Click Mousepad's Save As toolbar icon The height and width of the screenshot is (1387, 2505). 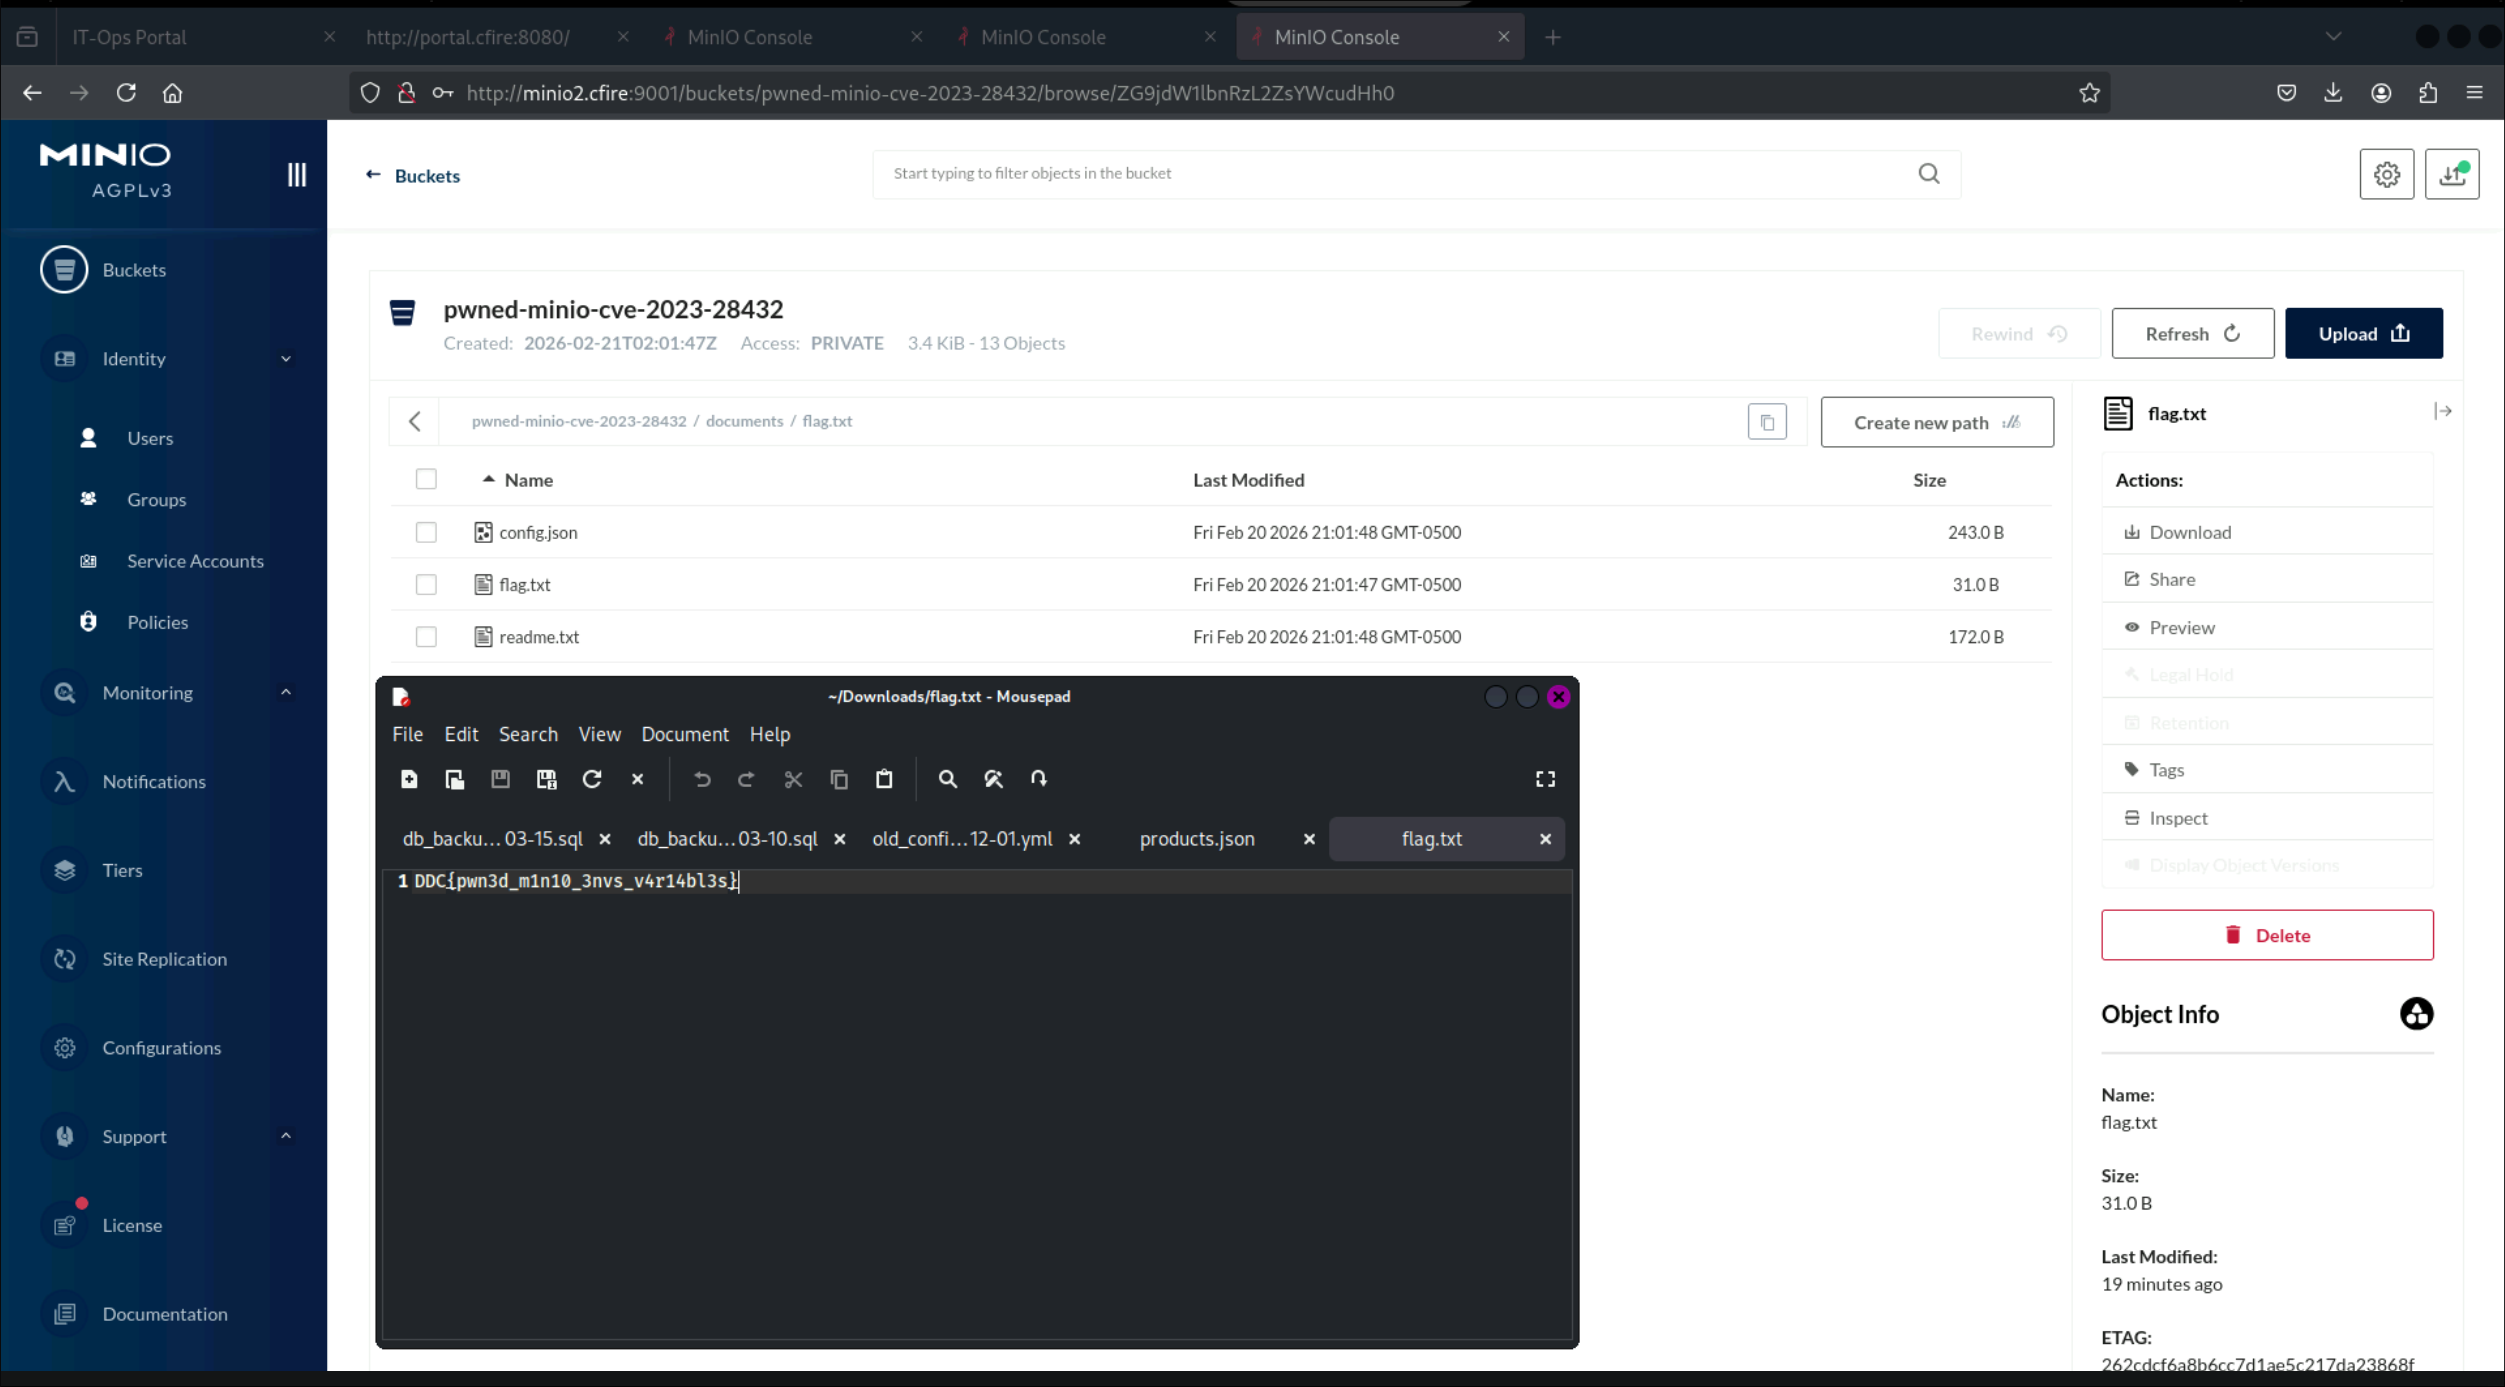point(546,779)
